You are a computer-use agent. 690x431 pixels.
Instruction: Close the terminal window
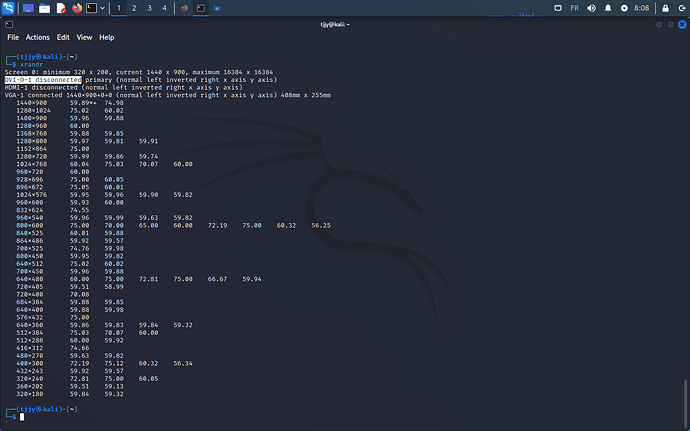(x=682, y=24)
